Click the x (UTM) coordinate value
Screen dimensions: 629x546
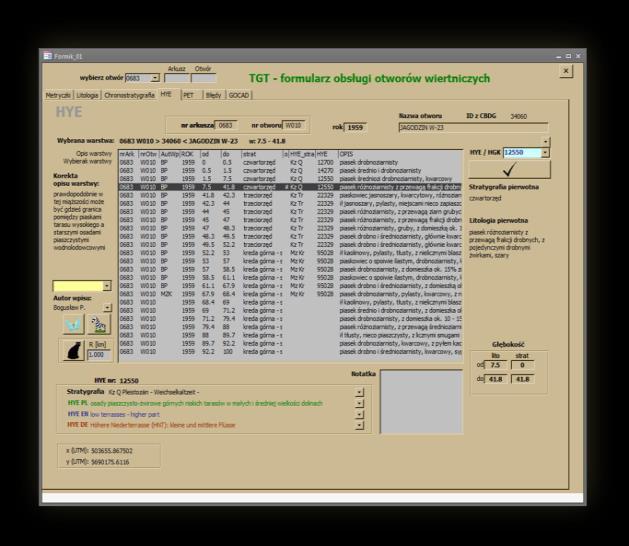coord(112,451)
